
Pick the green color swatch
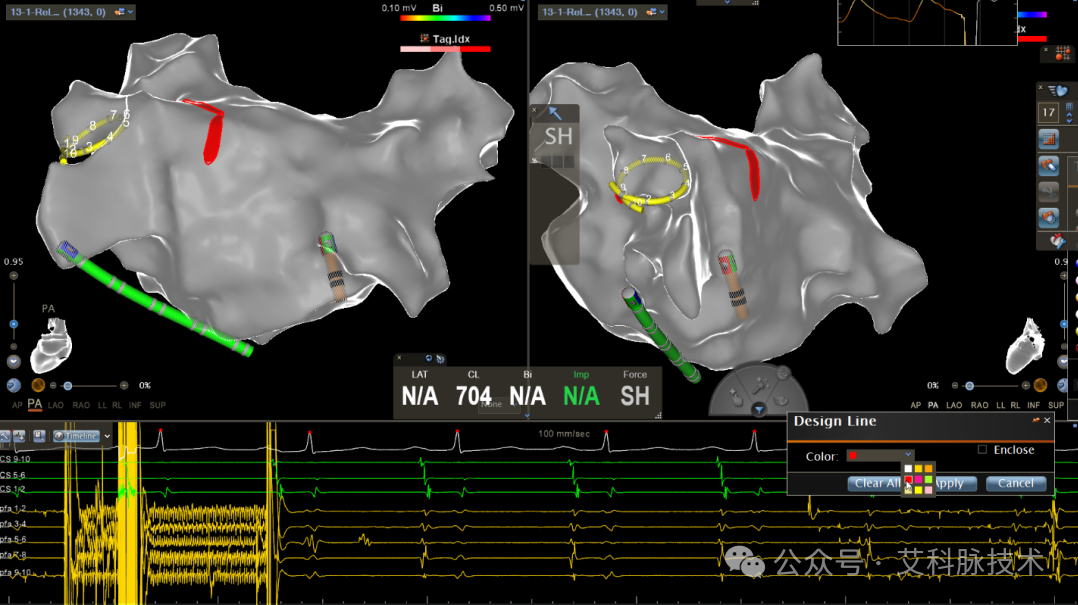pyautogui.click(x=928, y=479)
